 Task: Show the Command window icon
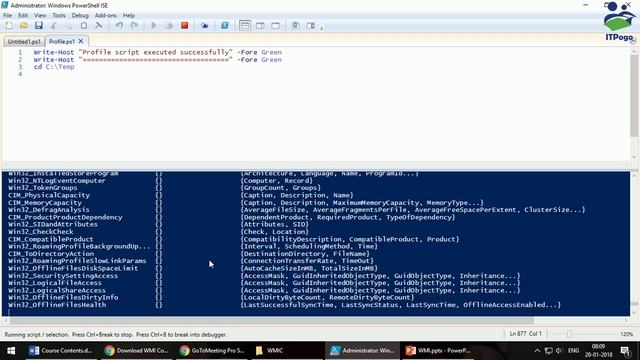coord(296,26)
